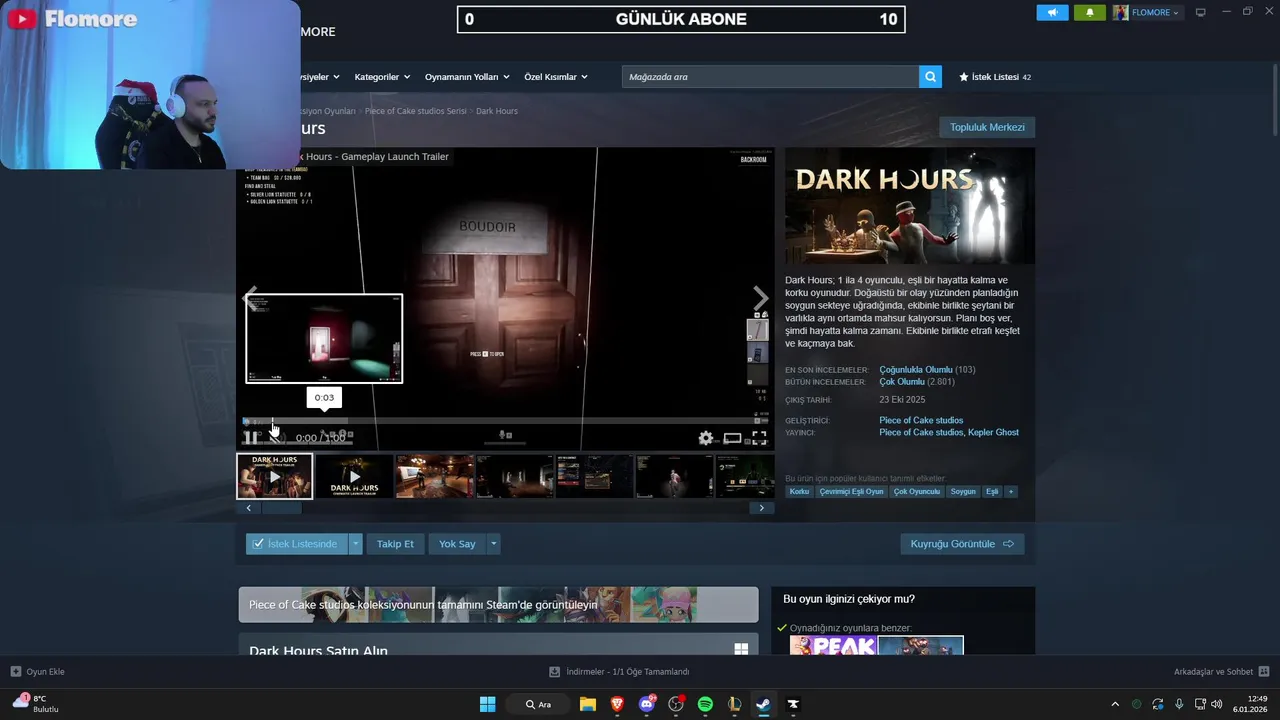
Task: Open the Windows Start menu
Action: point(487,704)
